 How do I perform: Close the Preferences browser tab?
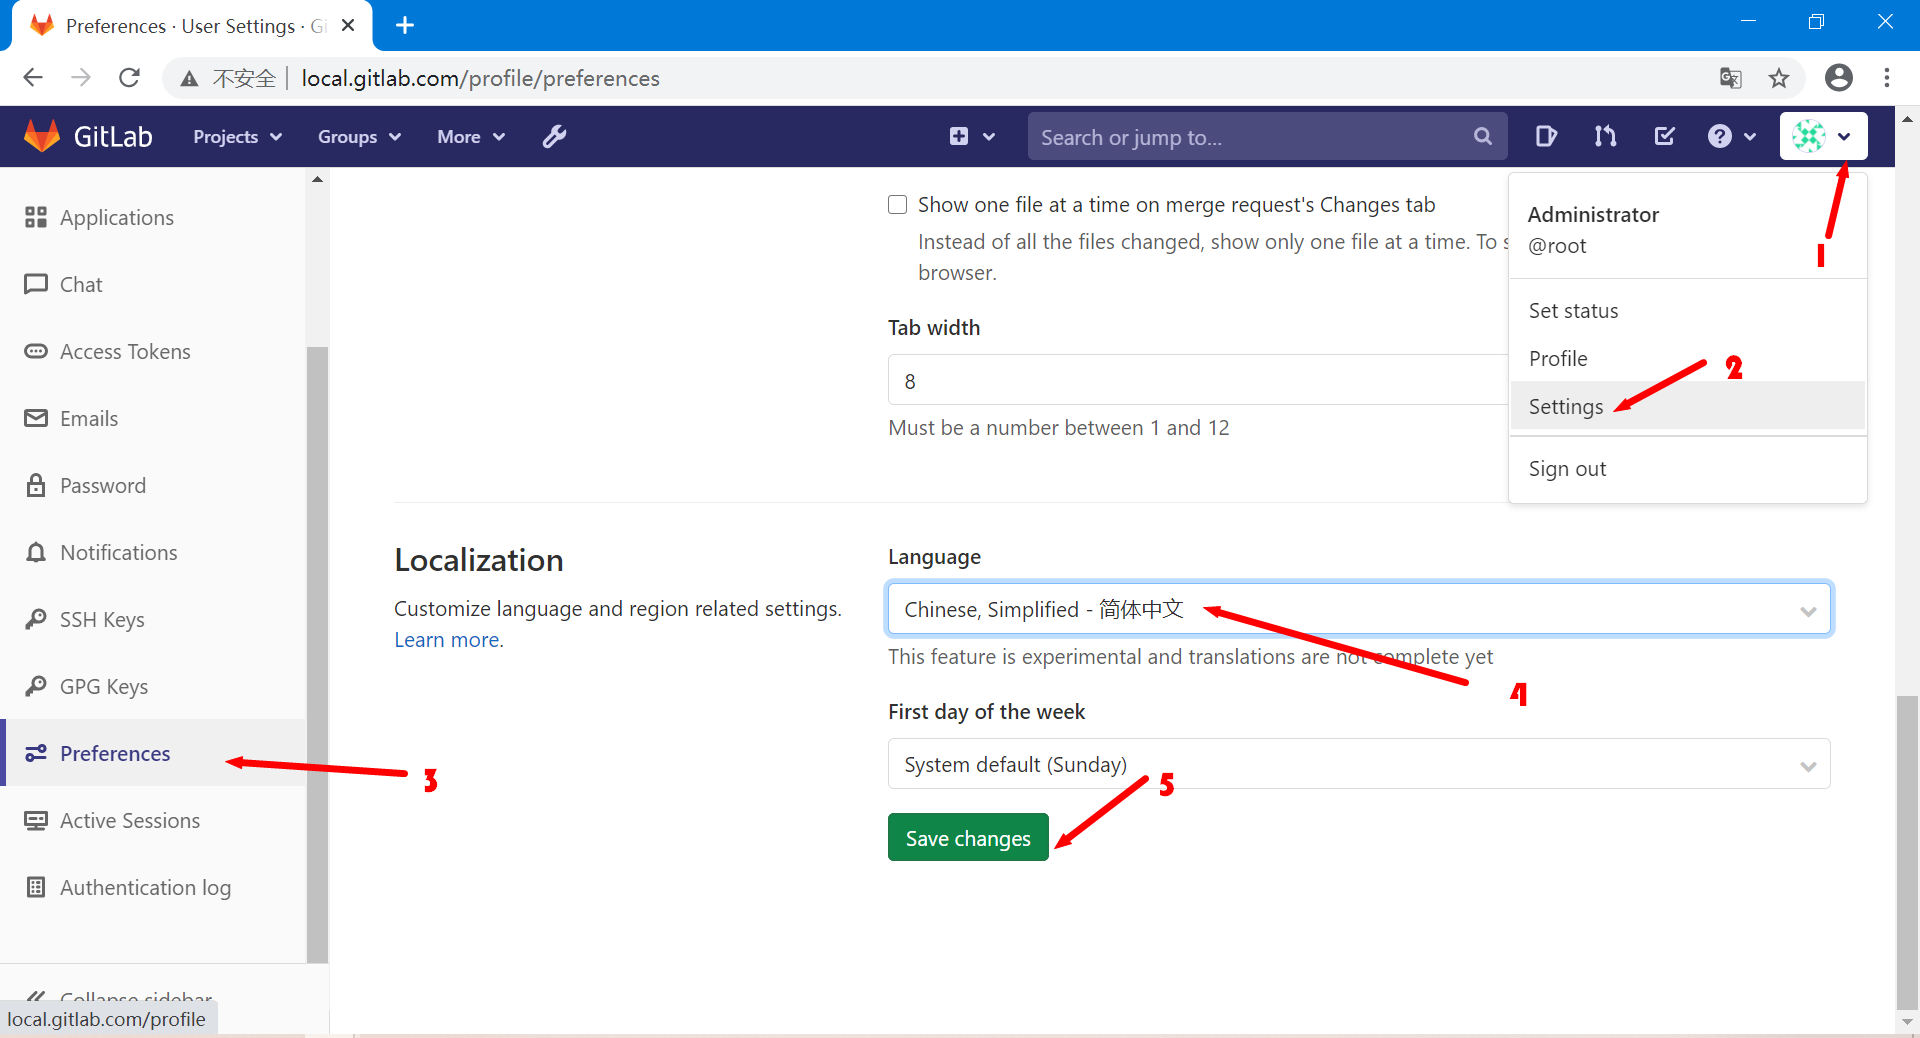348,25
